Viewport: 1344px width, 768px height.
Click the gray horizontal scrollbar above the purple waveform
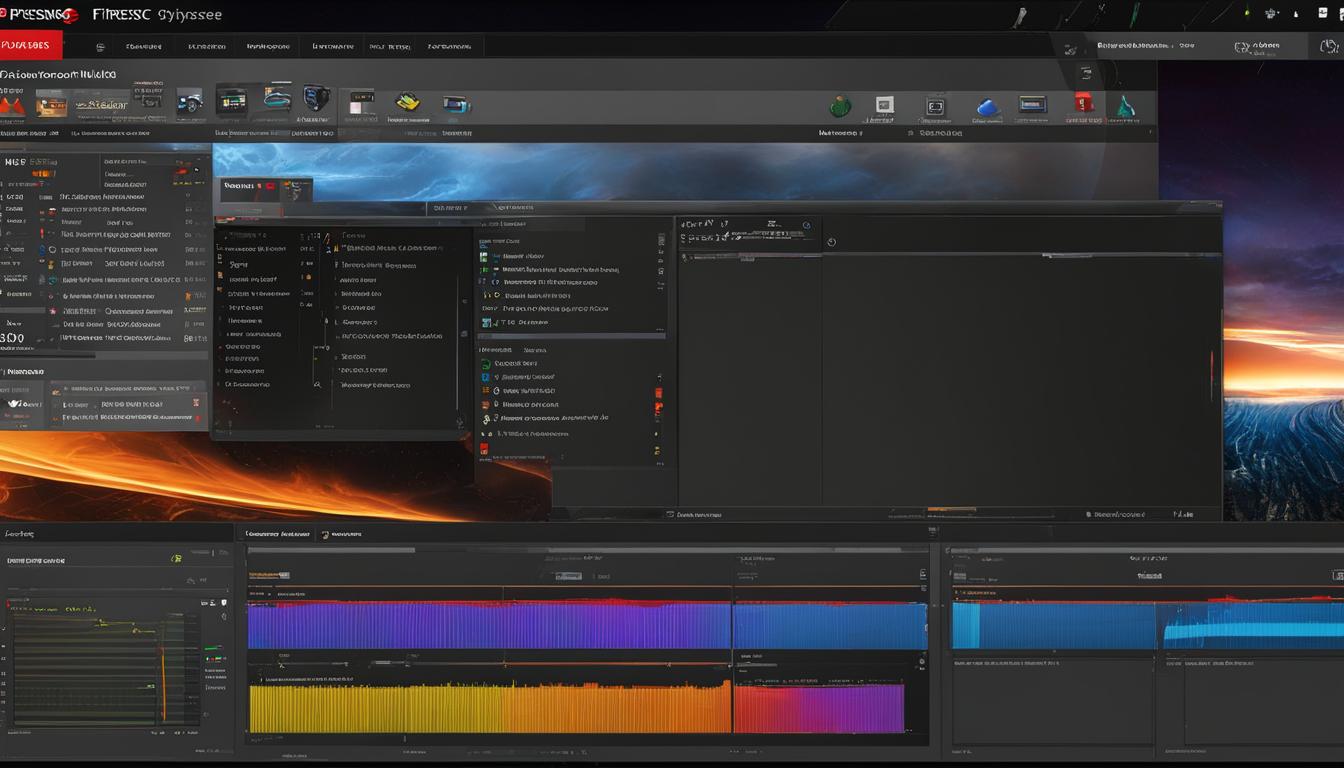(x=331, y=550)
